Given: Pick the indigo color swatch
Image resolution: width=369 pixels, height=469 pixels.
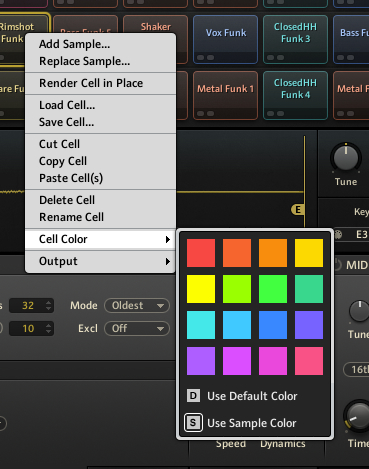Looking at the screenshot, I should tap(309, 325).
